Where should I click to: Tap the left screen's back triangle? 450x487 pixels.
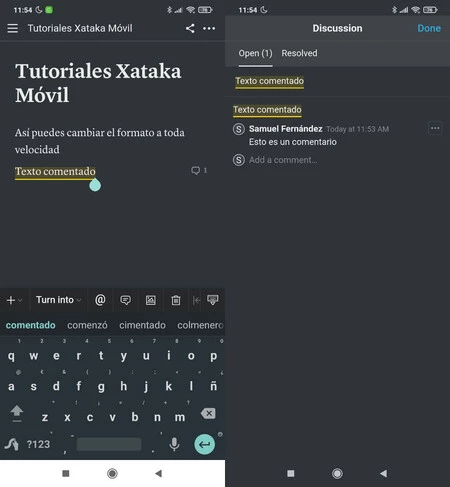coord(159,473)
